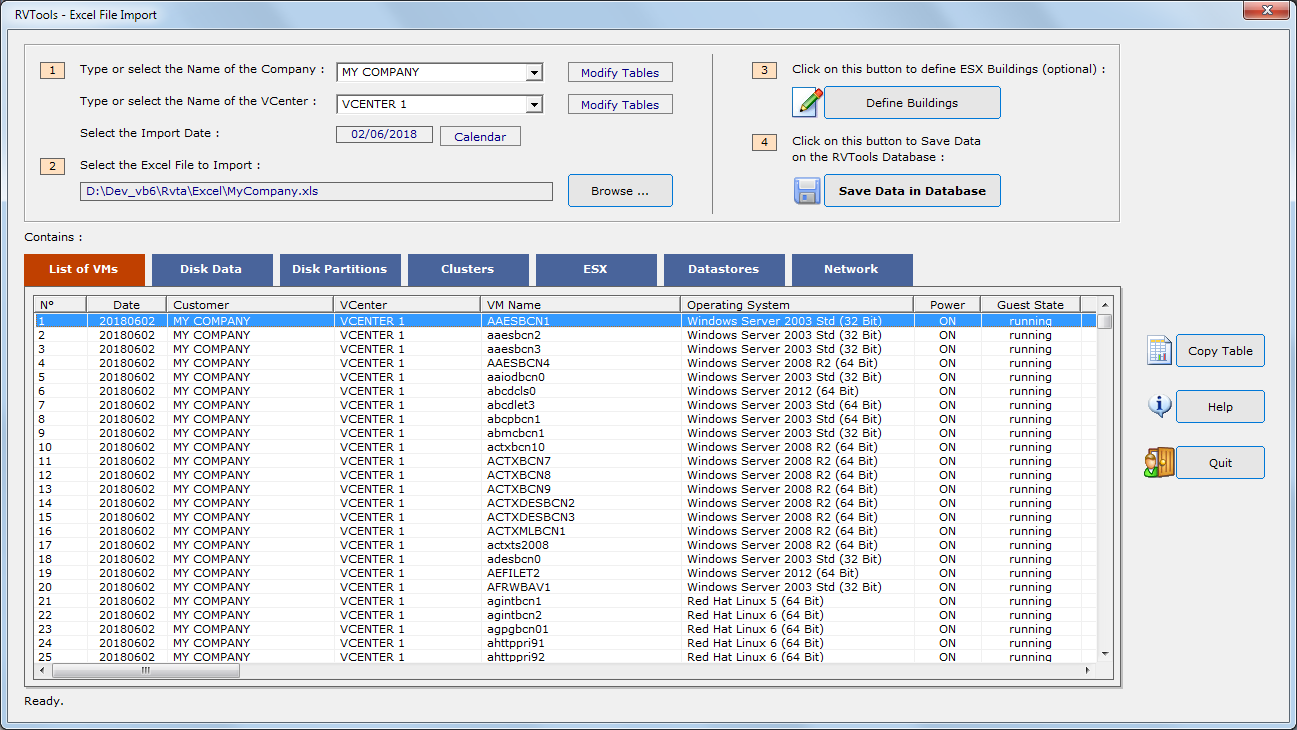
Task: Open the Disk Partitions tab
Action: (339, 269)
